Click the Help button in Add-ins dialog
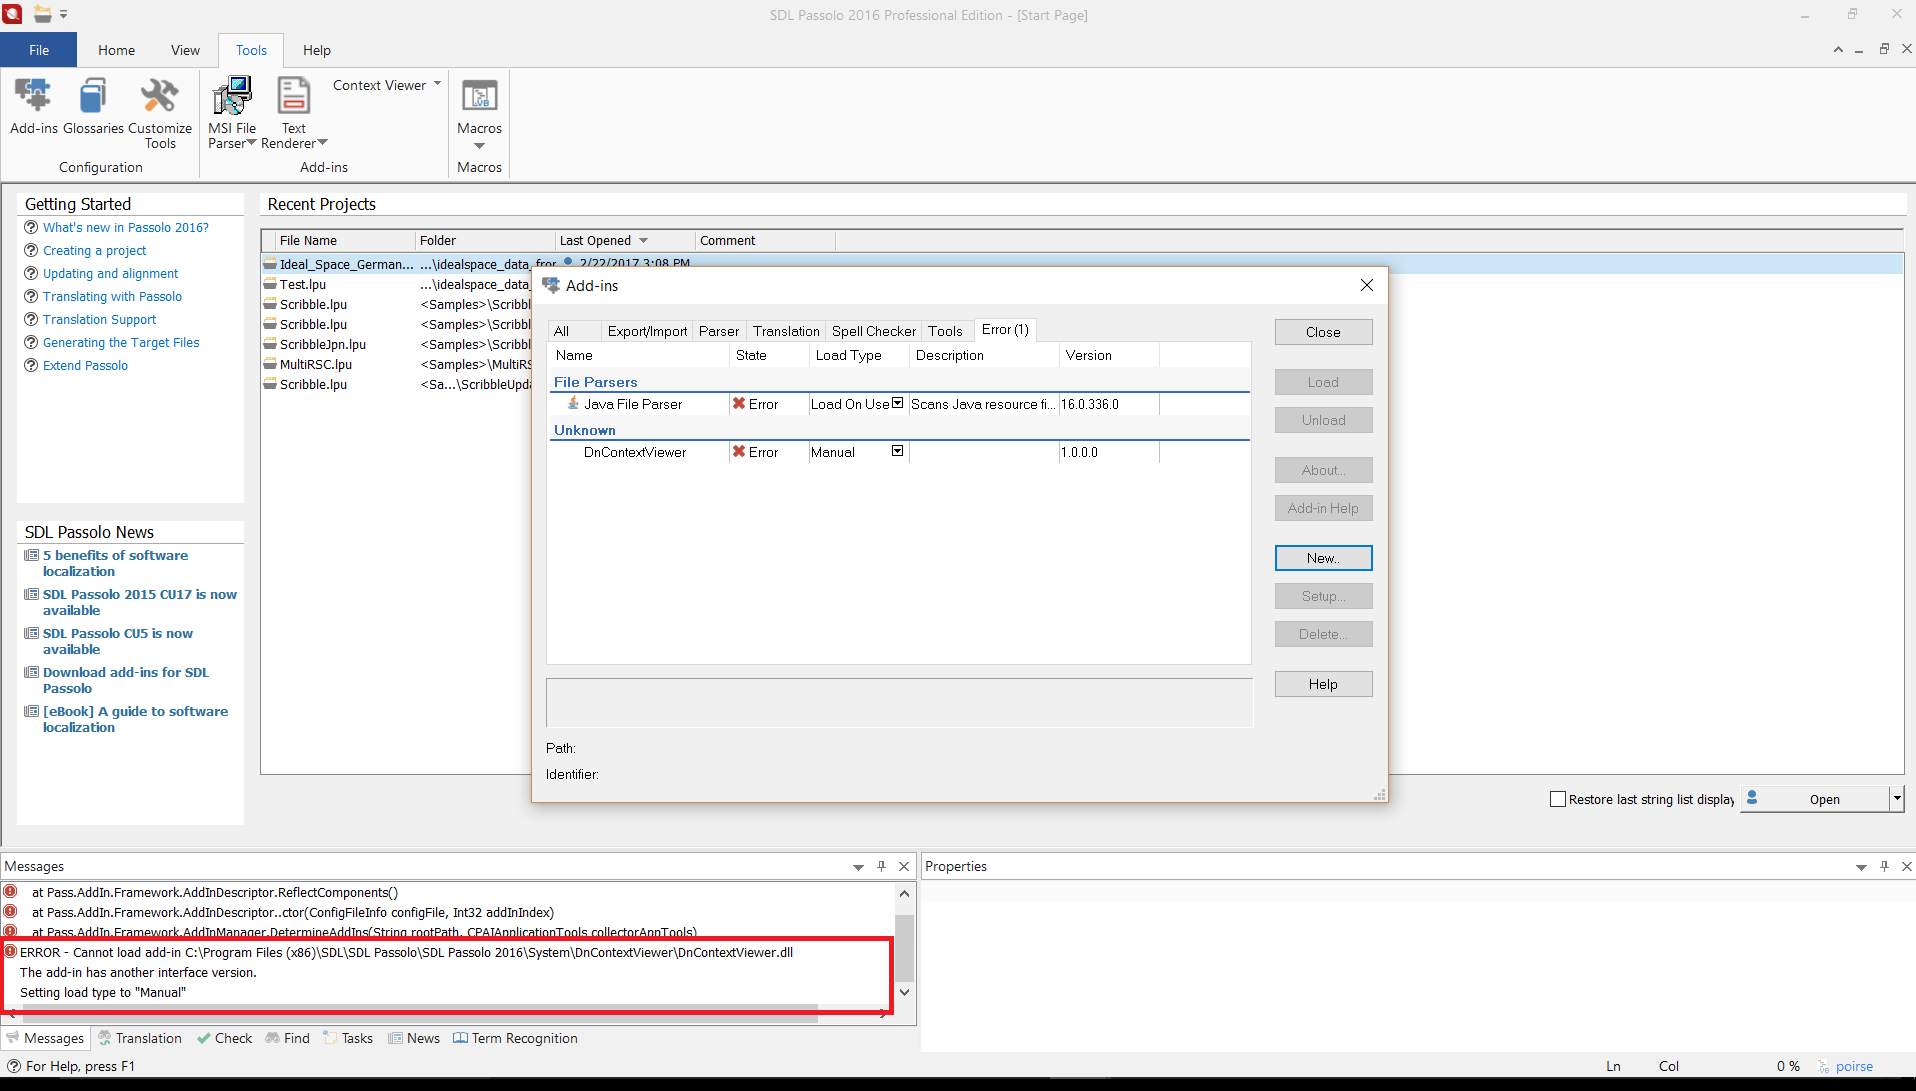This screenshot has width=1916, height=1091. coord(1323,684)
